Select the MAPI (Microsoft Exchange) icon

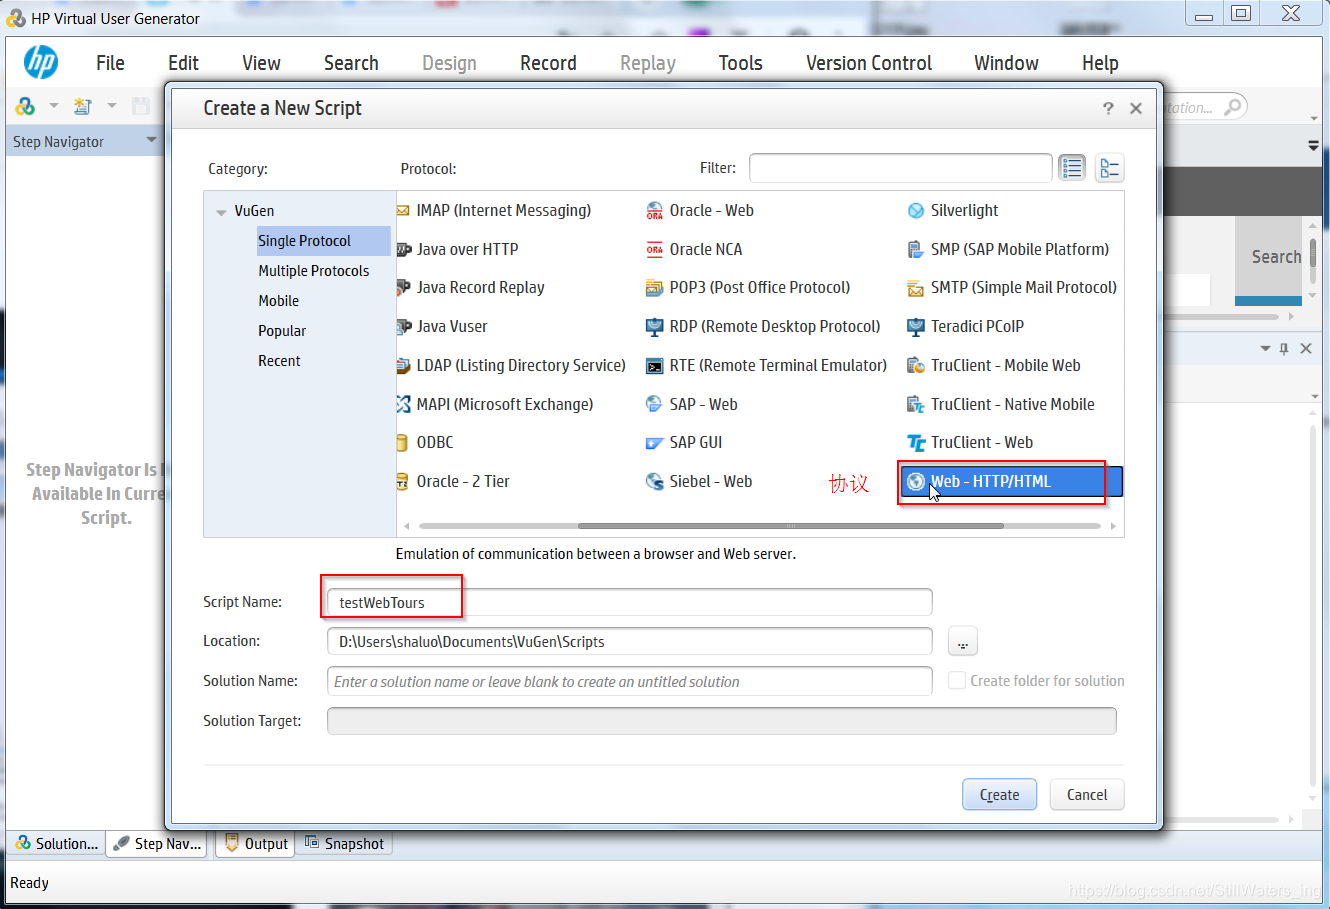click(x=404, y=405)
